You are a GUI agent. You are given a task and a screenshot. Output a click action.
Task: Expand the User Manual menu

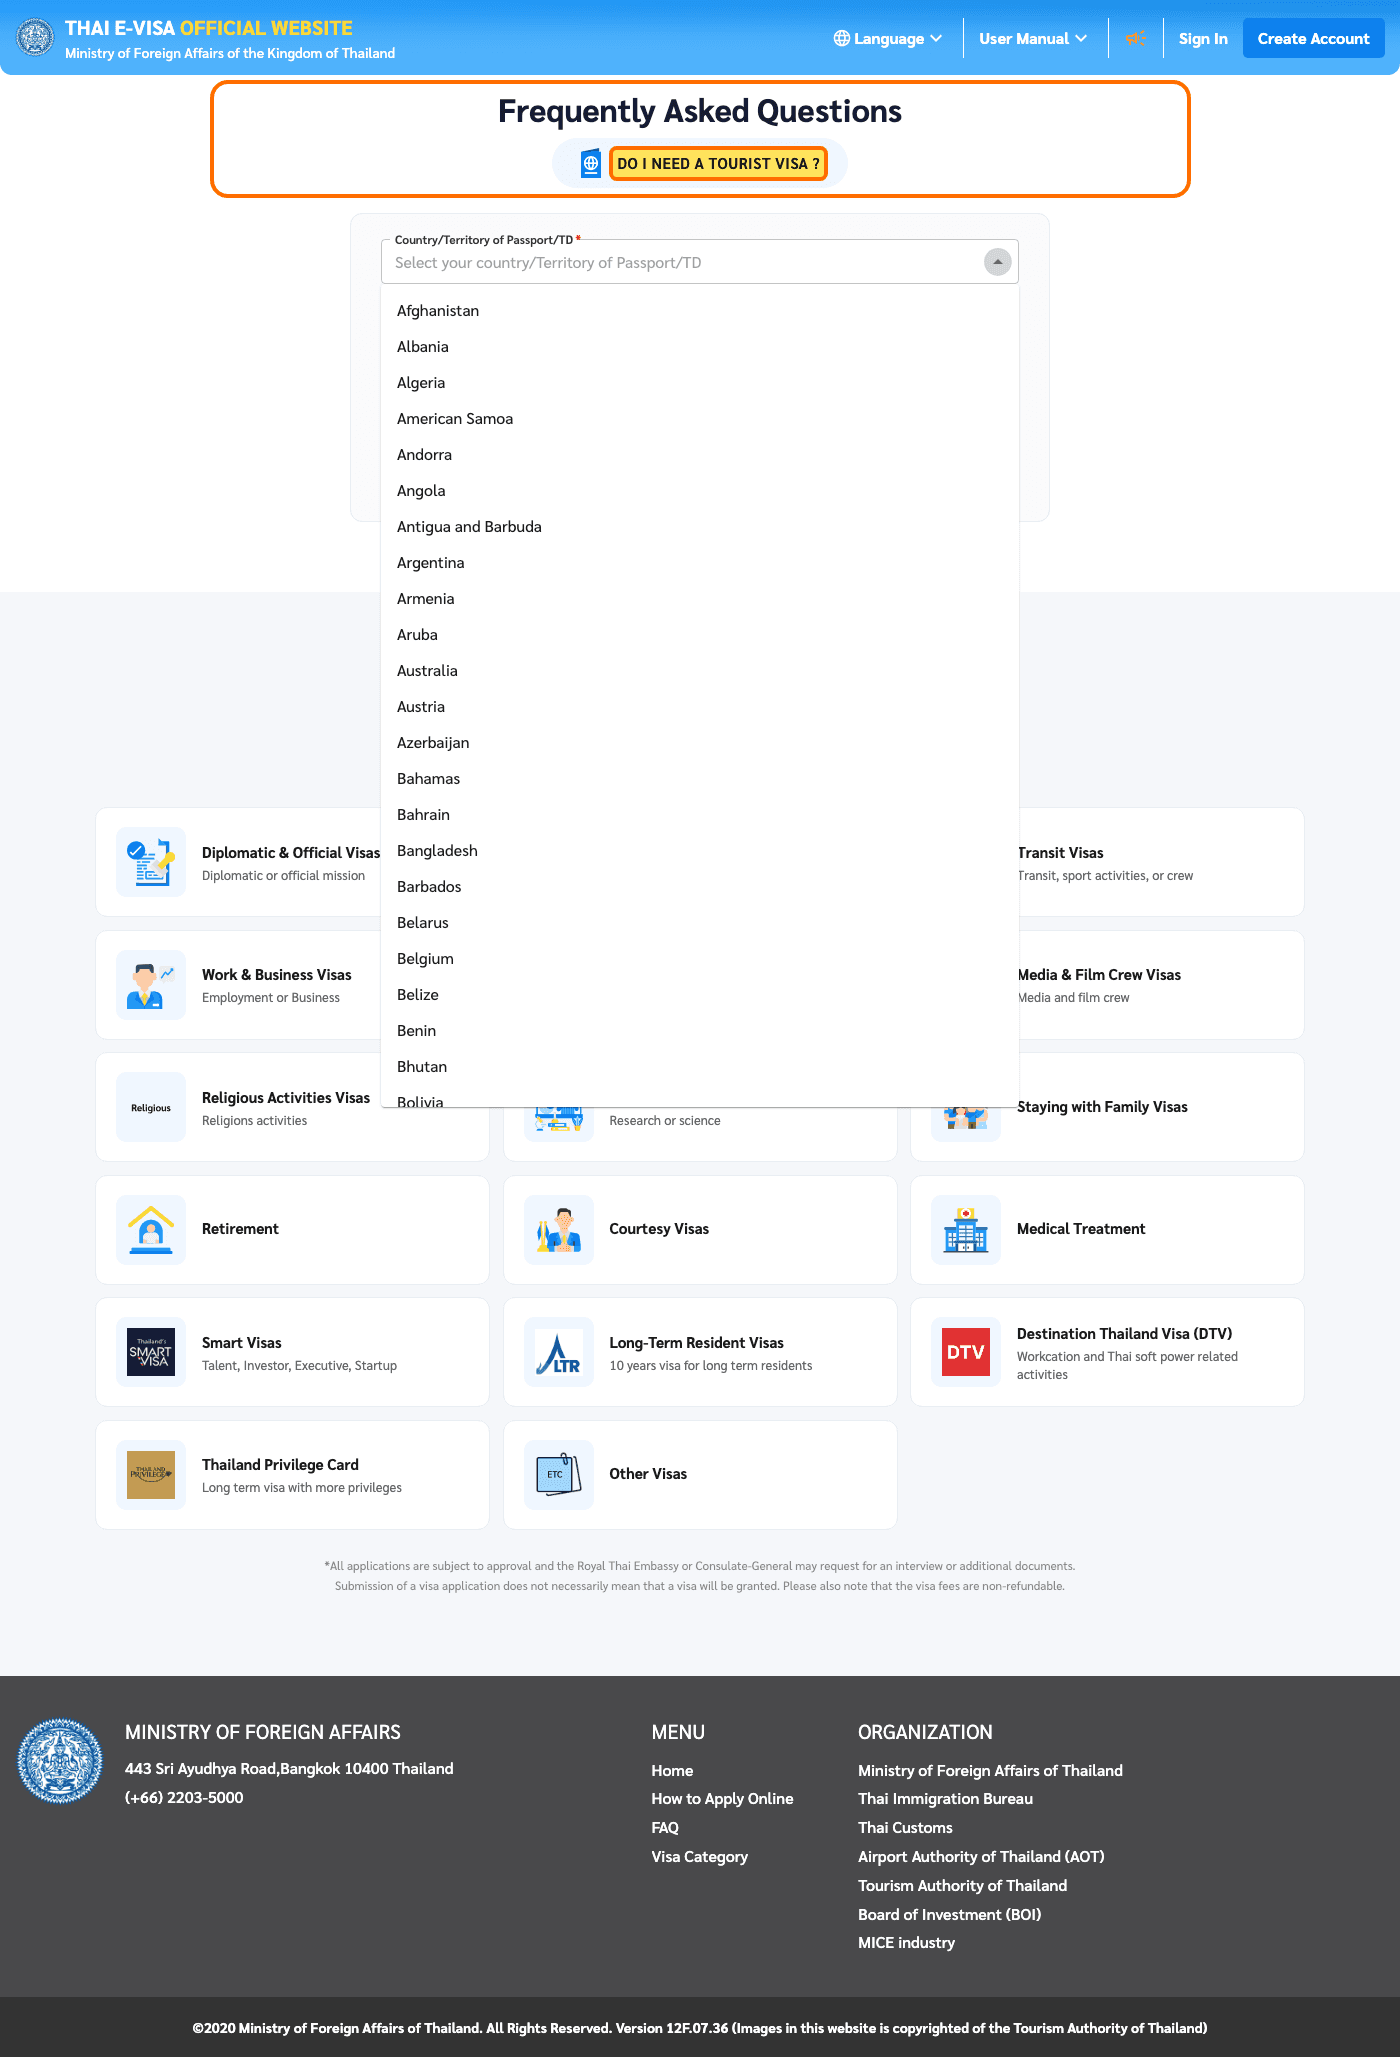(x=1033, y=39)
